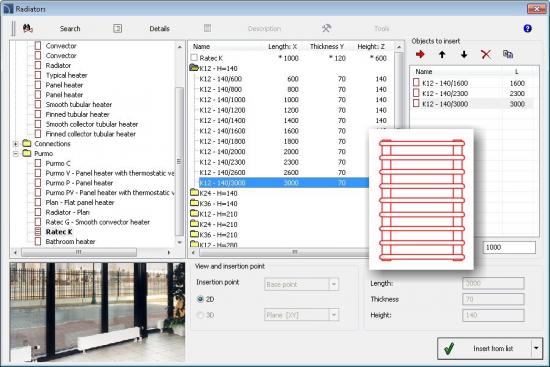Click the Description toolbar label
This screenshot has width=550, height=367.
point(264,29)
